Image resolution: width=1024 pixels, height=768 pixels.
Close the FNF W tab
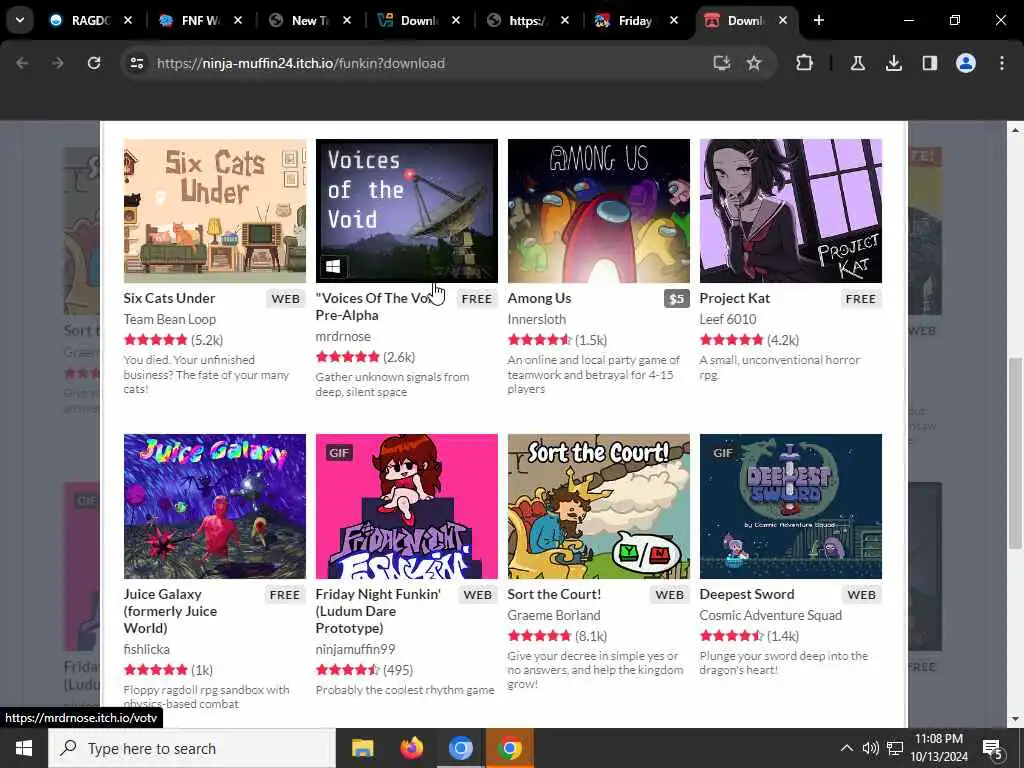[238, 20]
